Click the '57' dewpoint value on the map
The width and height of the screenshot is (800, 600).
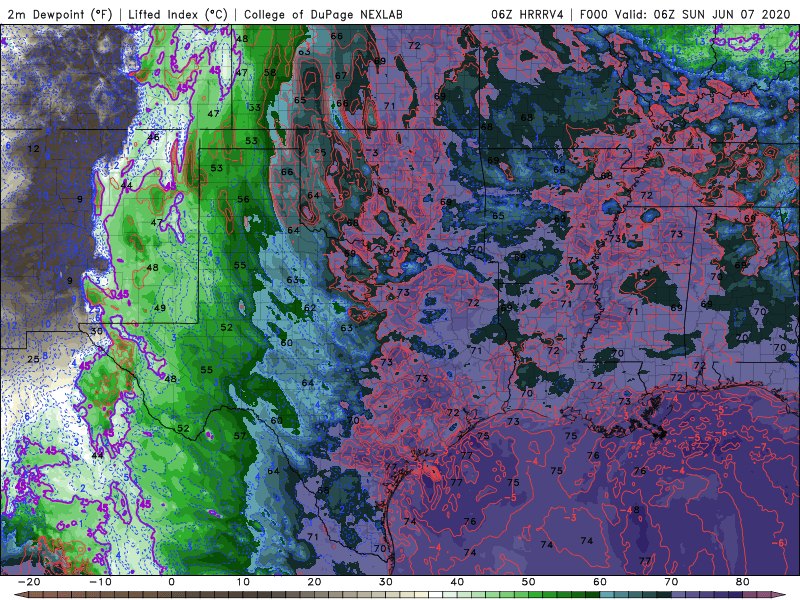coord(240,436)
